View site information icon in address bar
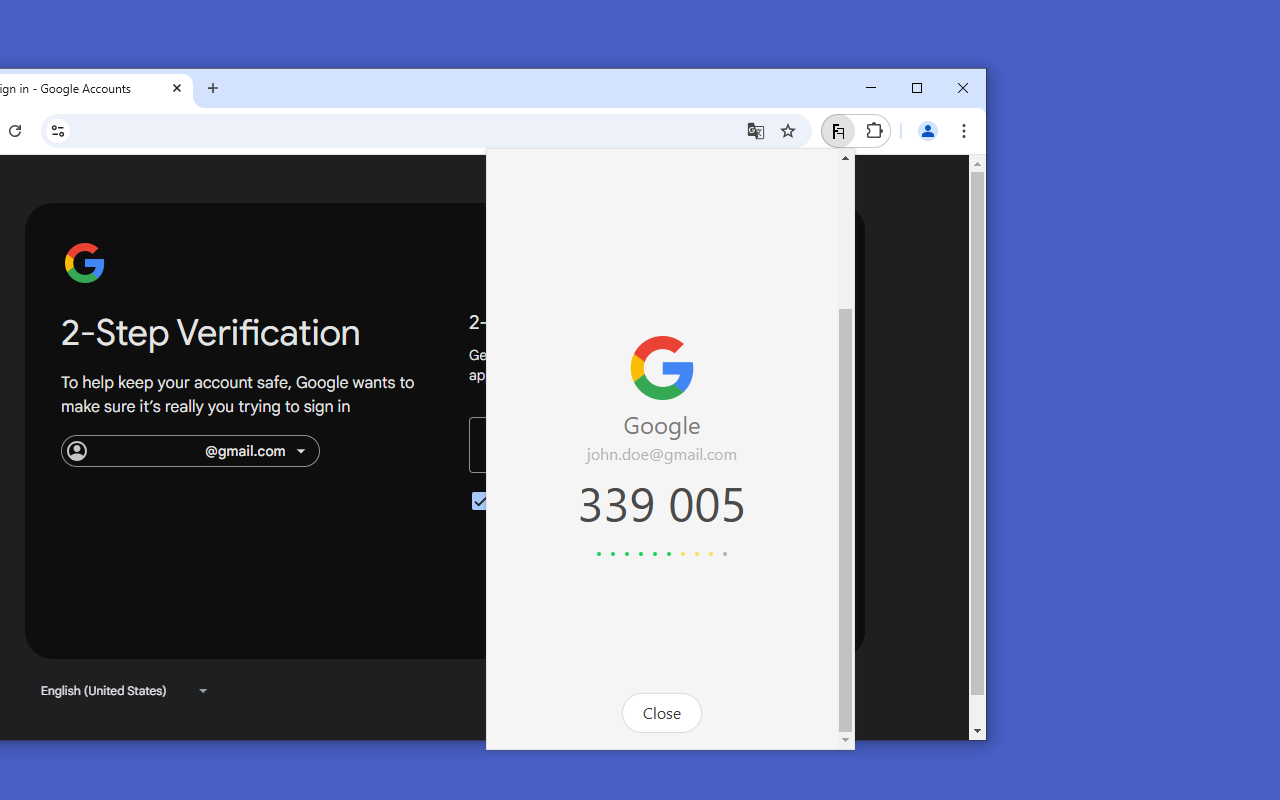This screenshot has height=800, width=1280. point(58,131)
